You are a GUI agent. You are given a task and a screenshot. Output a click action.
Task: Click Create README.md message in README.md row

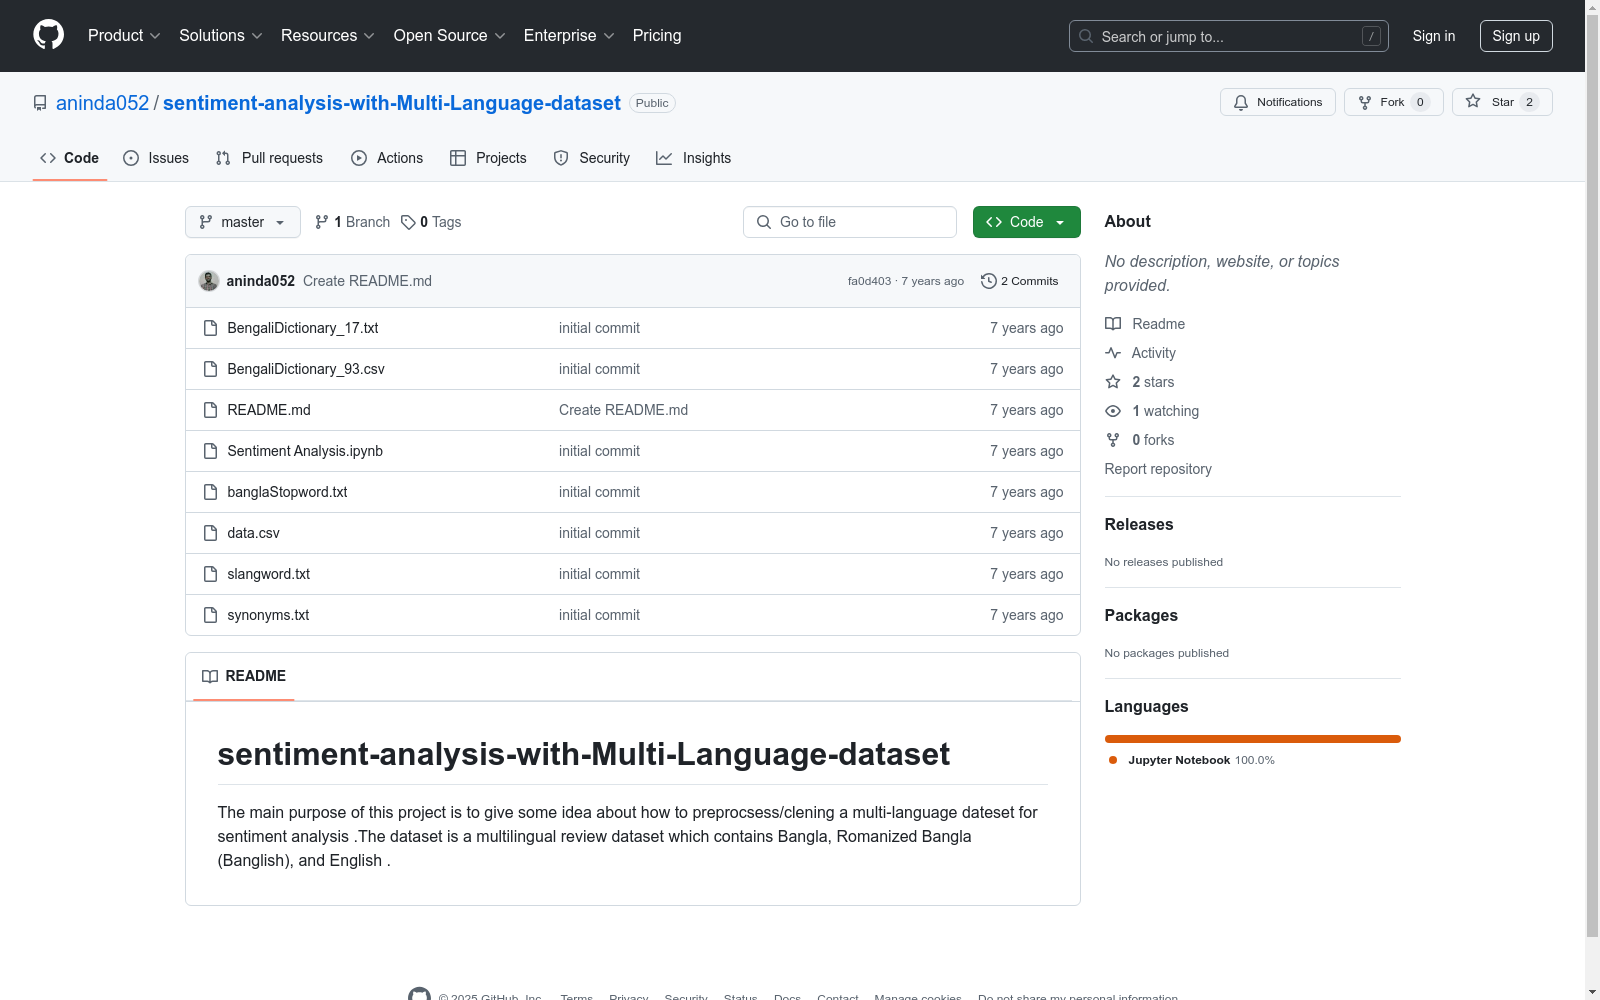tap(623, 410)
